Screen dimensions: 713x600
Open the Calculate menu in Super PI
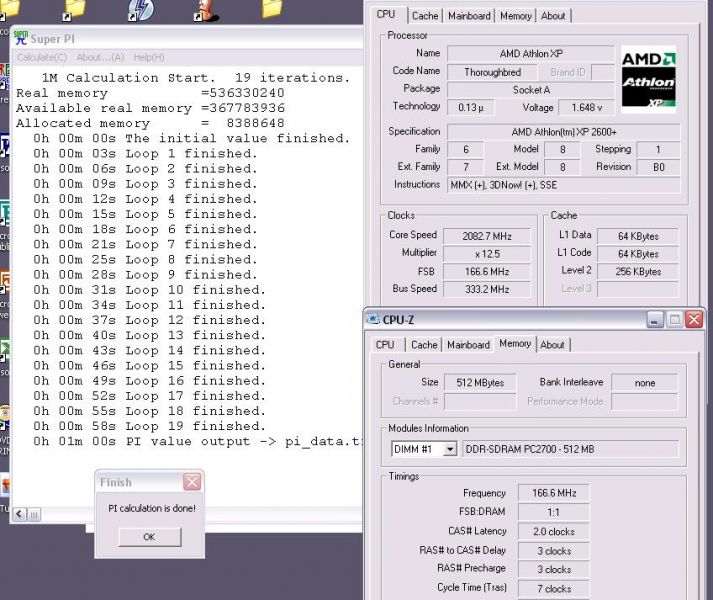tap(42, 57)
